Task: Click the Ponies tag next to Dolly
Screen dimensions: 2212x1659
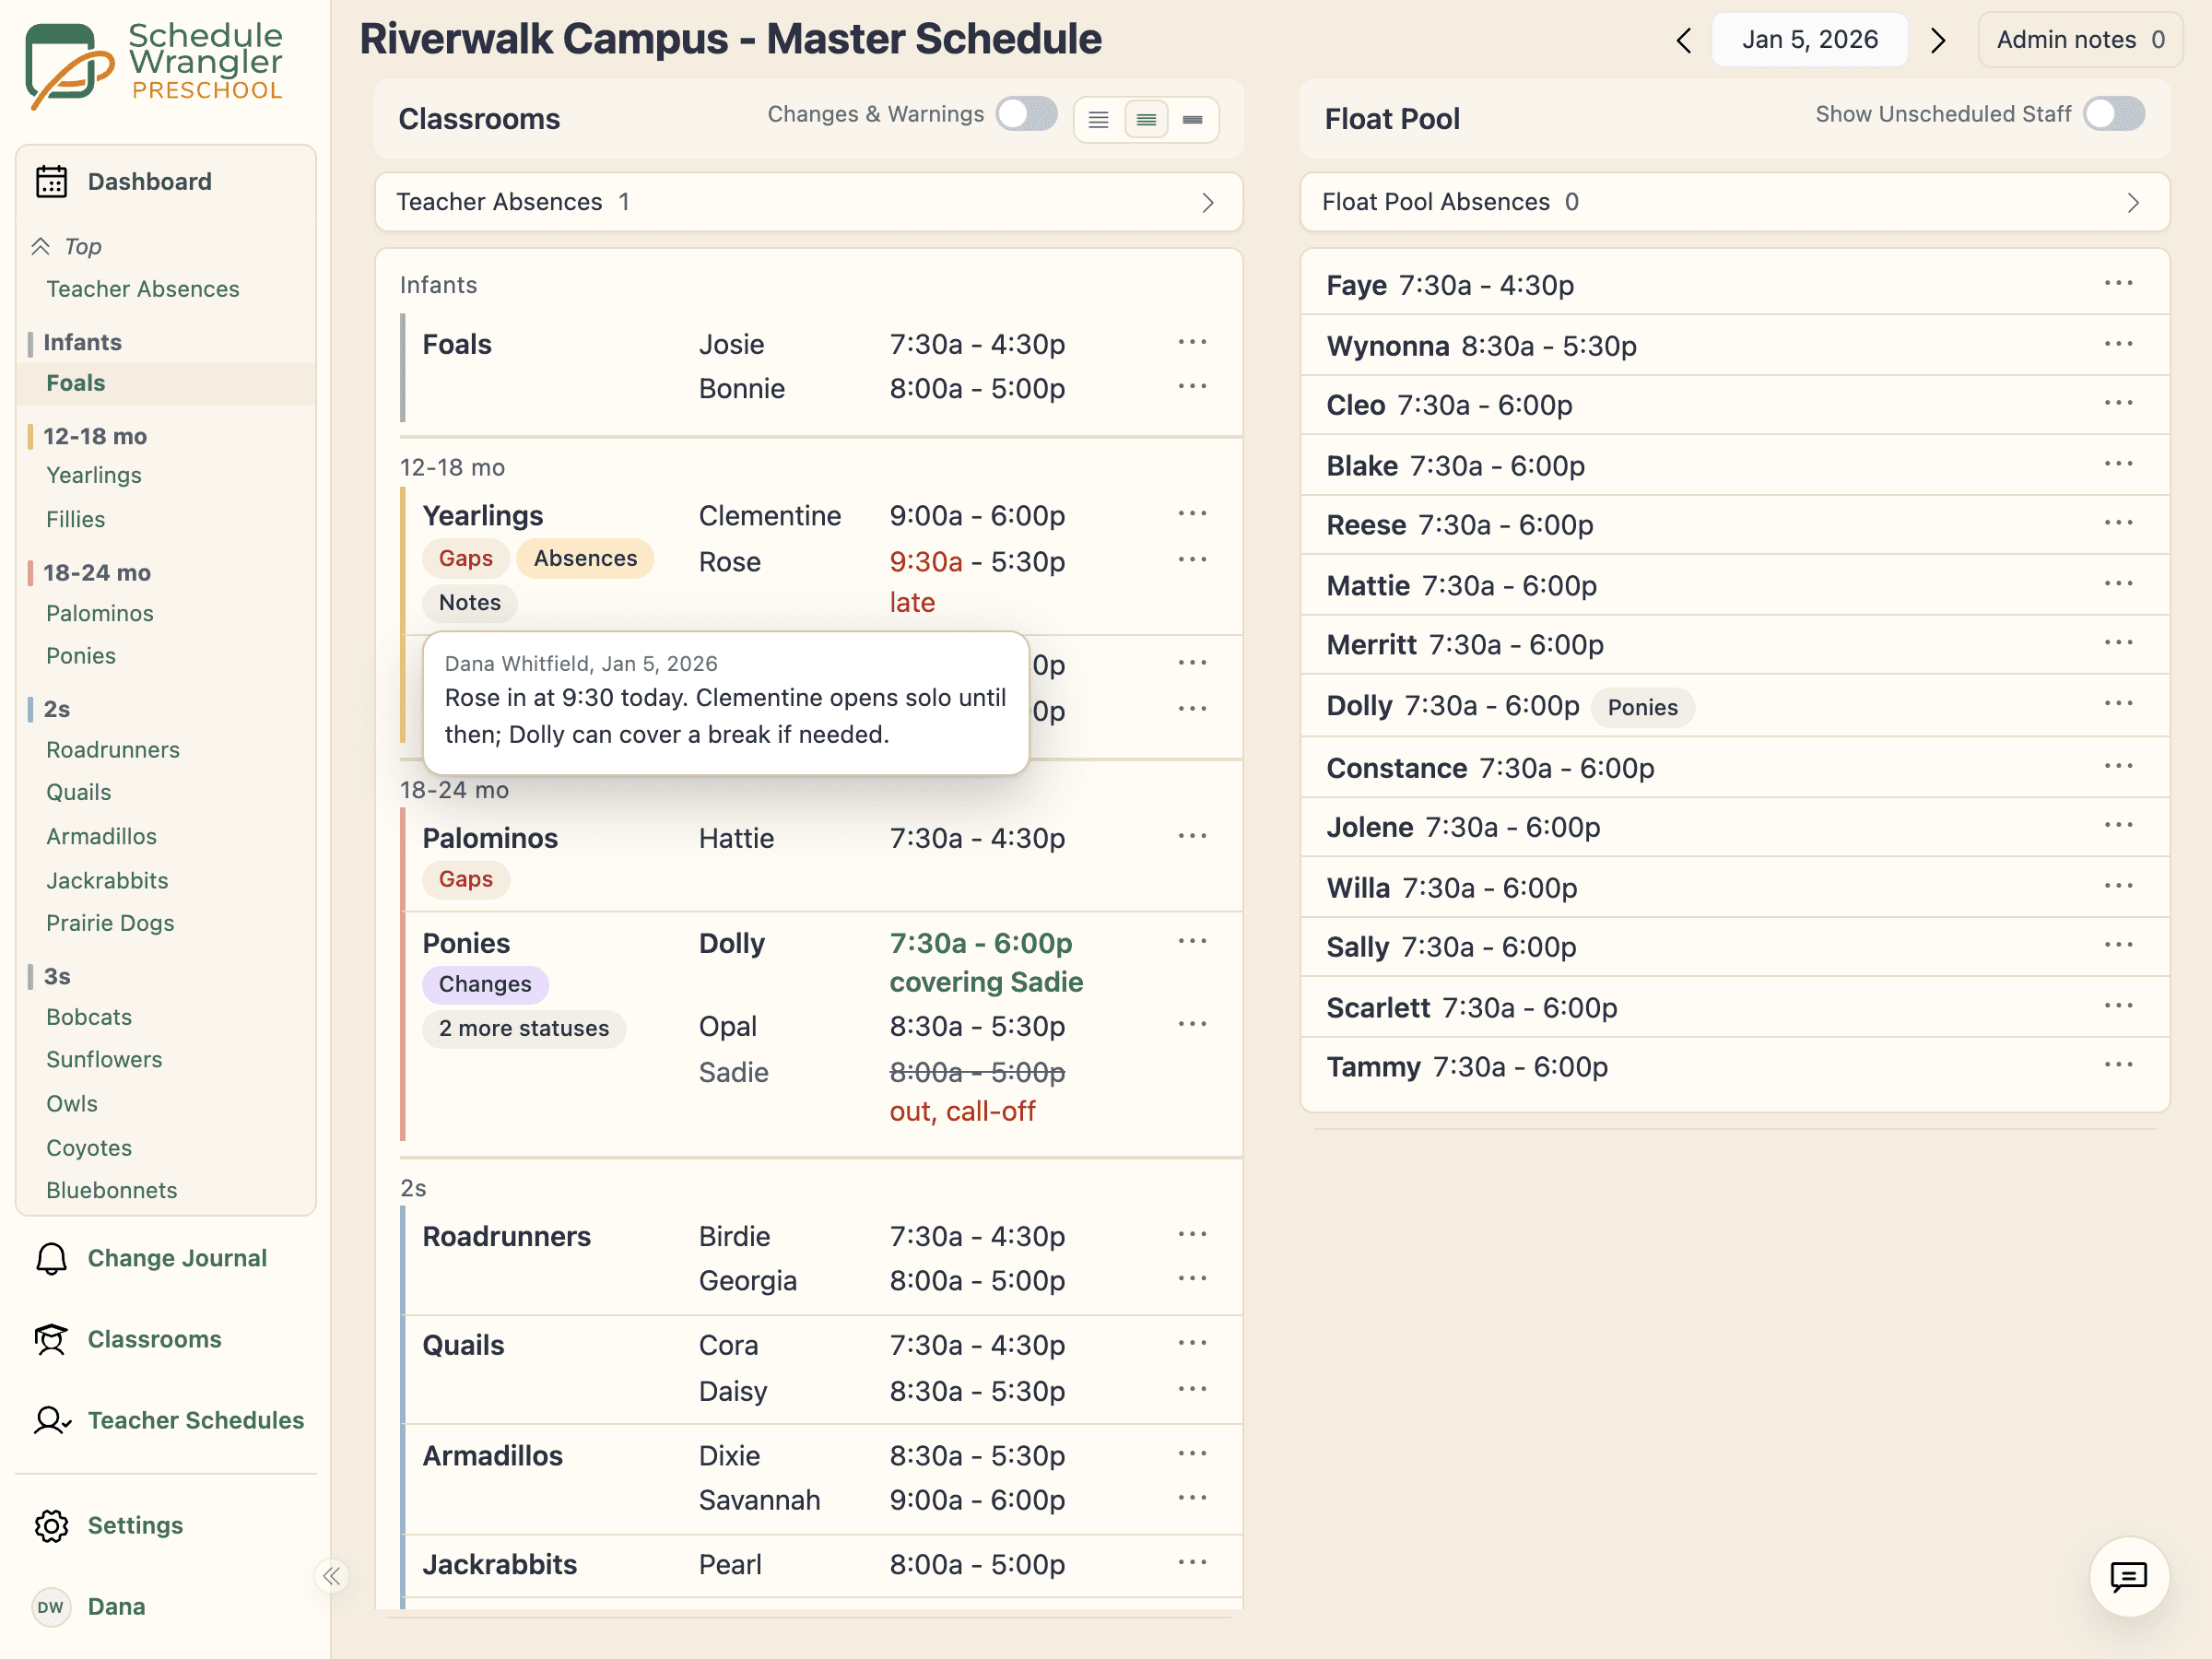Action: point(1642,707)
